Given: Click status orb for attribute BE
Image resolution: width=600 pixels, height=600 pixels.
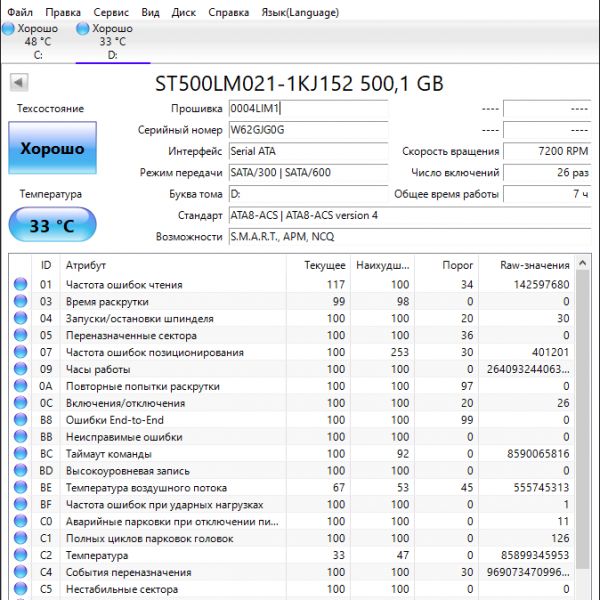Looking at the screenshot, I should (x=20, y=488).
